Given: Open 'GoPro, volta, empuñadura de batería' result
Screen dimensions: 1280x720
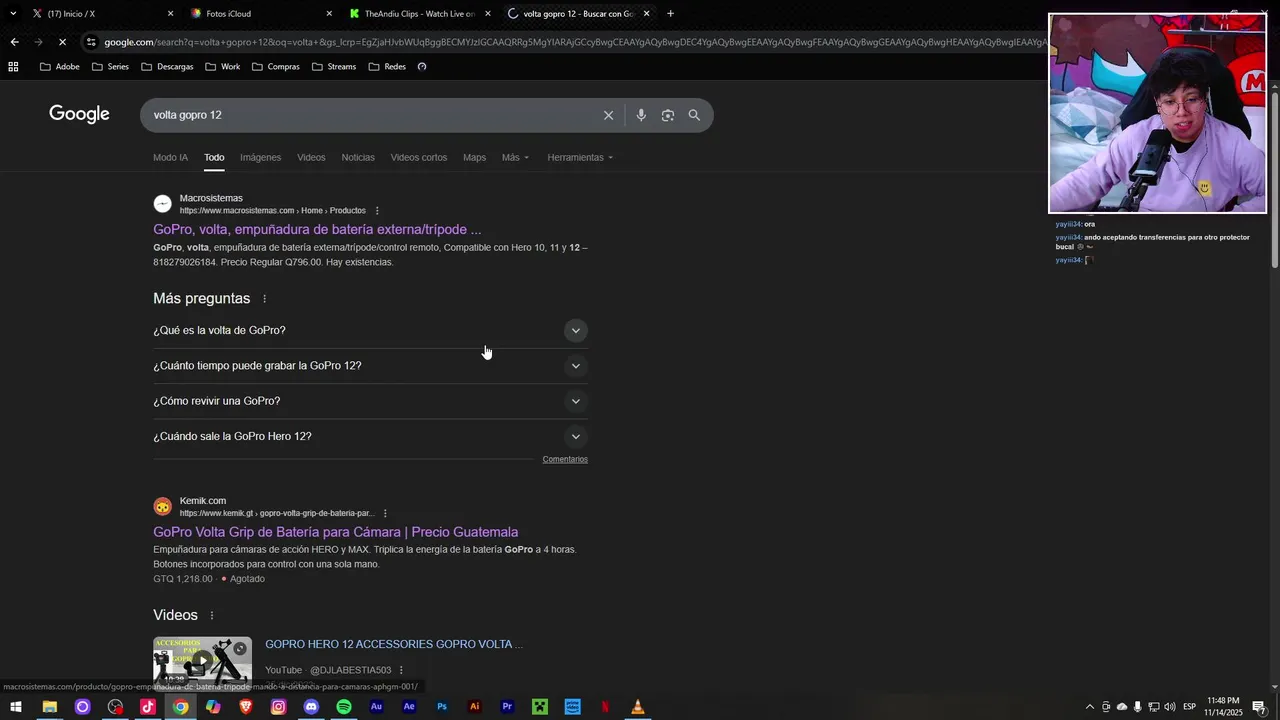Looking at the screenshot, I should 317,230.
